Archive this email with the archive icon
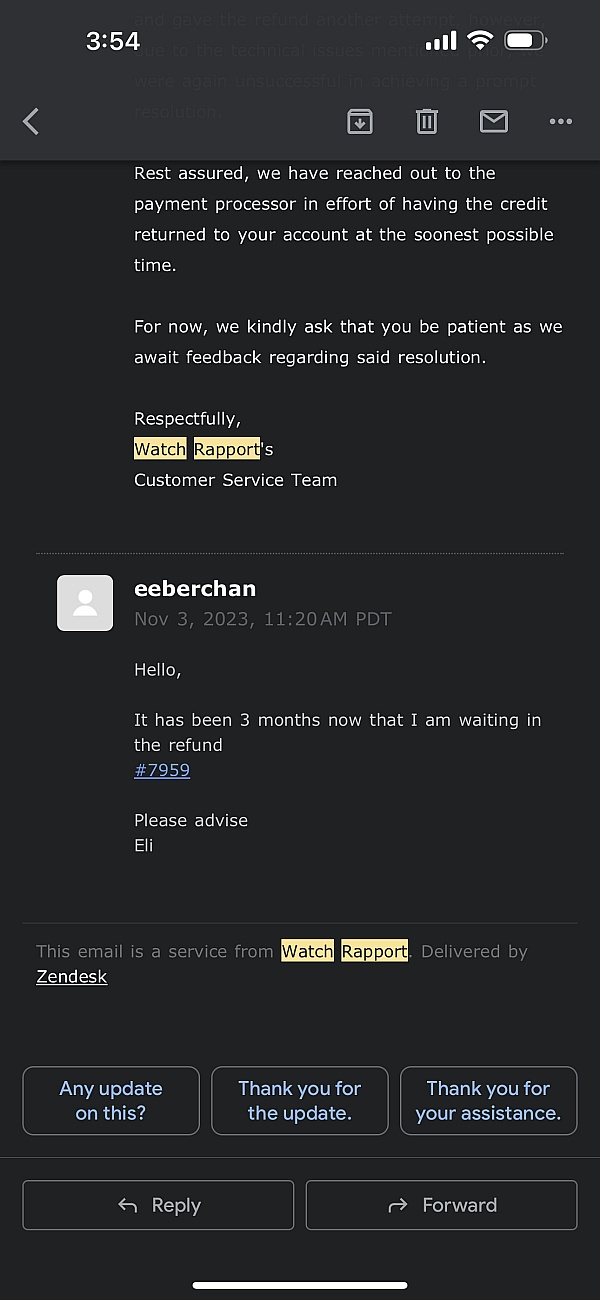Image resolution: width=600 pixels, height=1300 pixels. coord(360,122)
